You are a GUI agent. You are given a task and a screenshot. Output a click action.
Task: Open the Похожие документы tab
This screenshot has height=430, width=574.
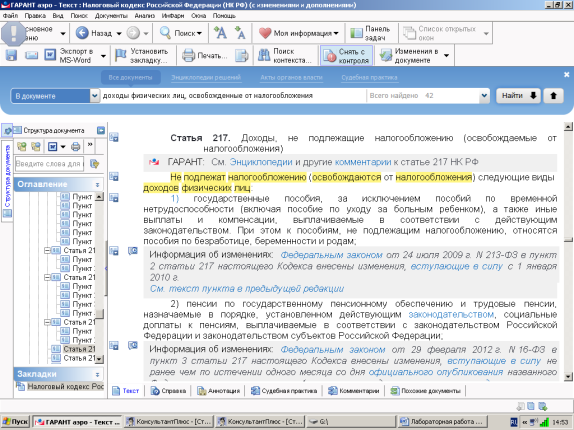point(425,391)
